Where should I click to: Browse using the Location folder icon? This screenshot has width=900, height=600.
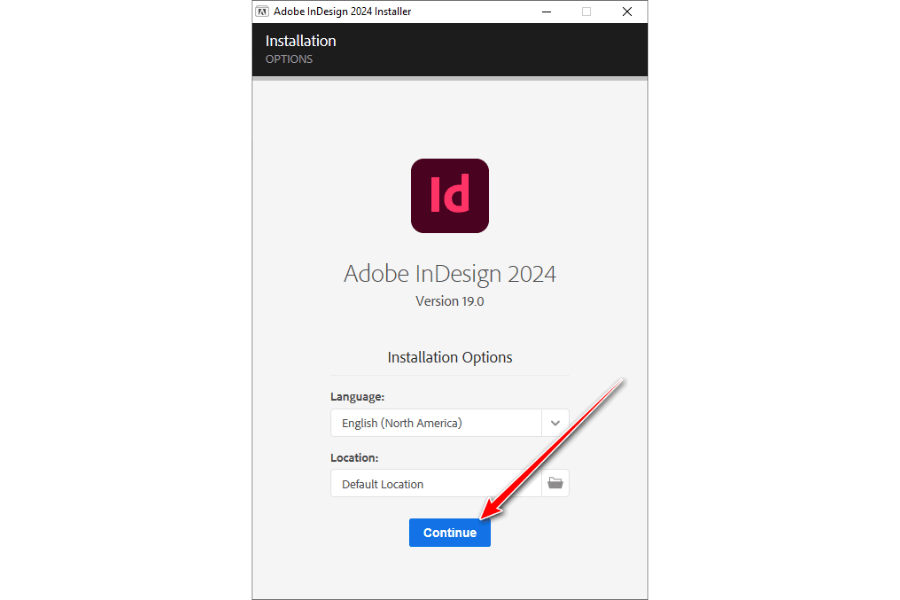coord(555,484)
